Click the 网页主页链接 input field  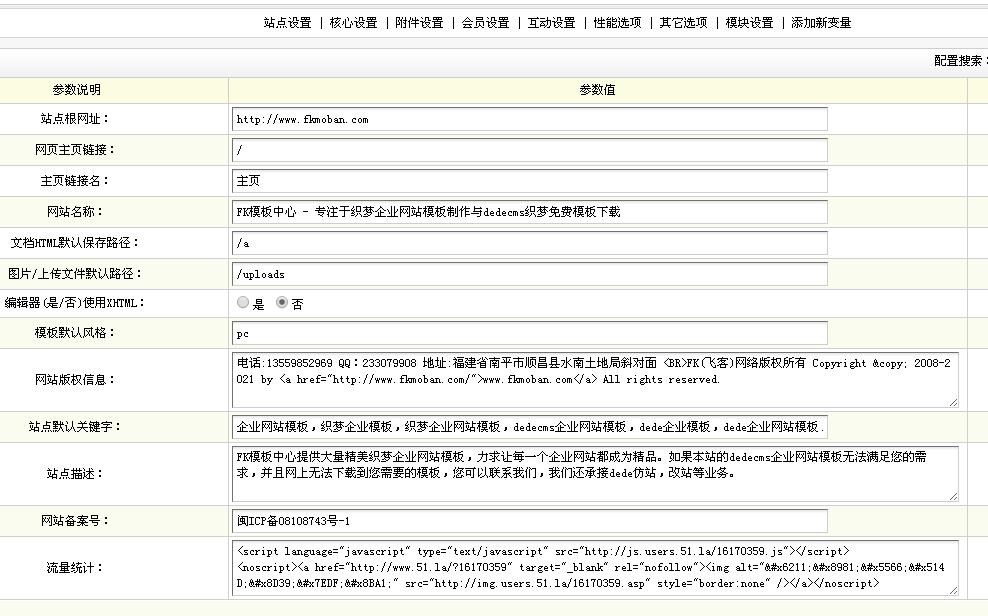pos(529,150)
